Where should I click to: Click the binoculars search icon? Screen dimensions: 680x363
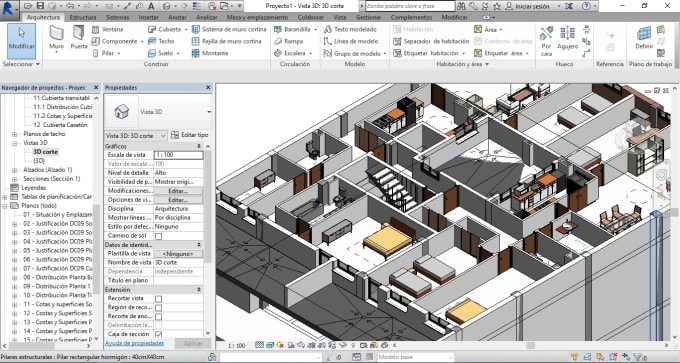[x=461, y=6]
